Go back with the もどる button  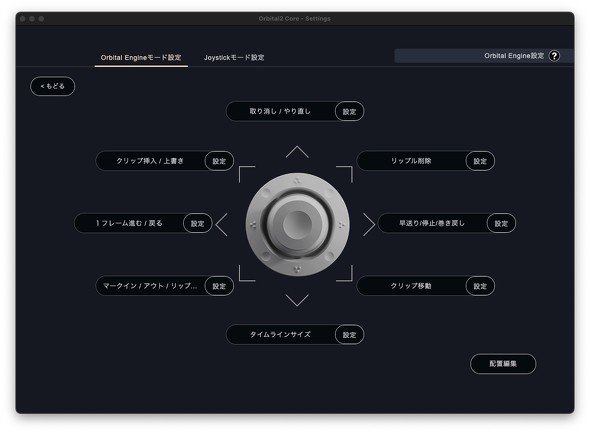click(53, 86)
